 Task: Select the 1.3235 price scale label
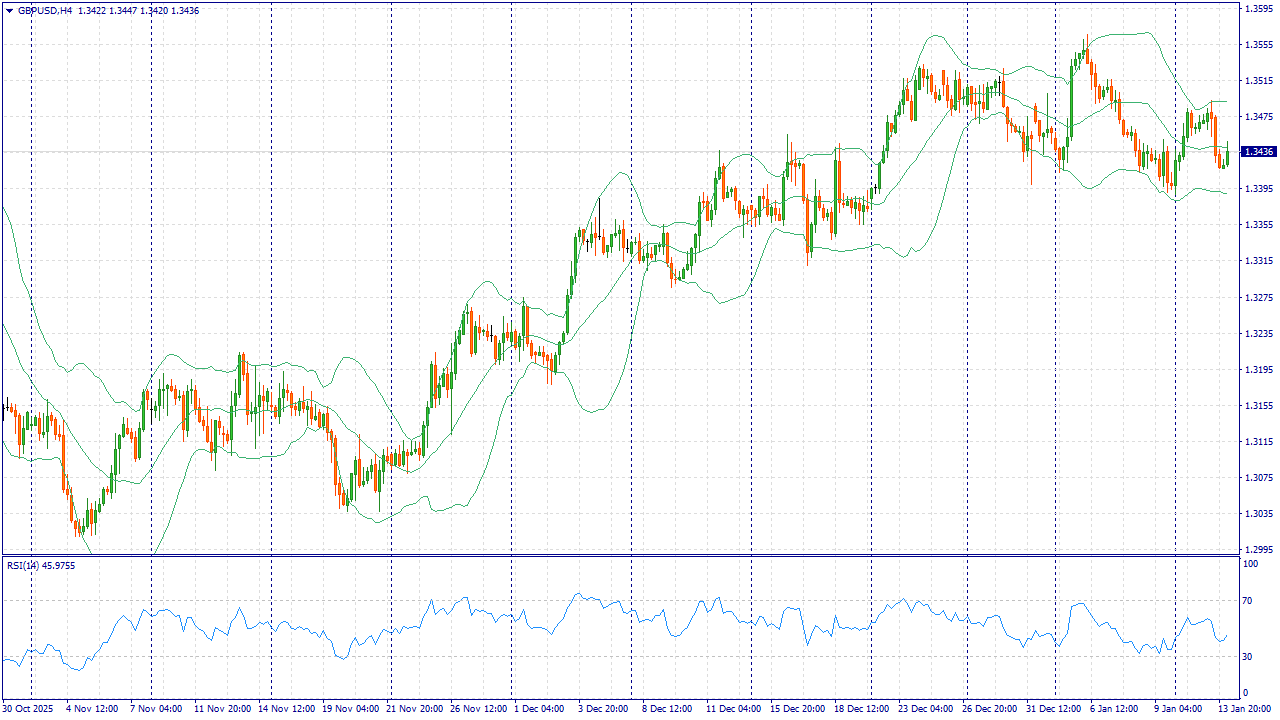(1257, 334)
